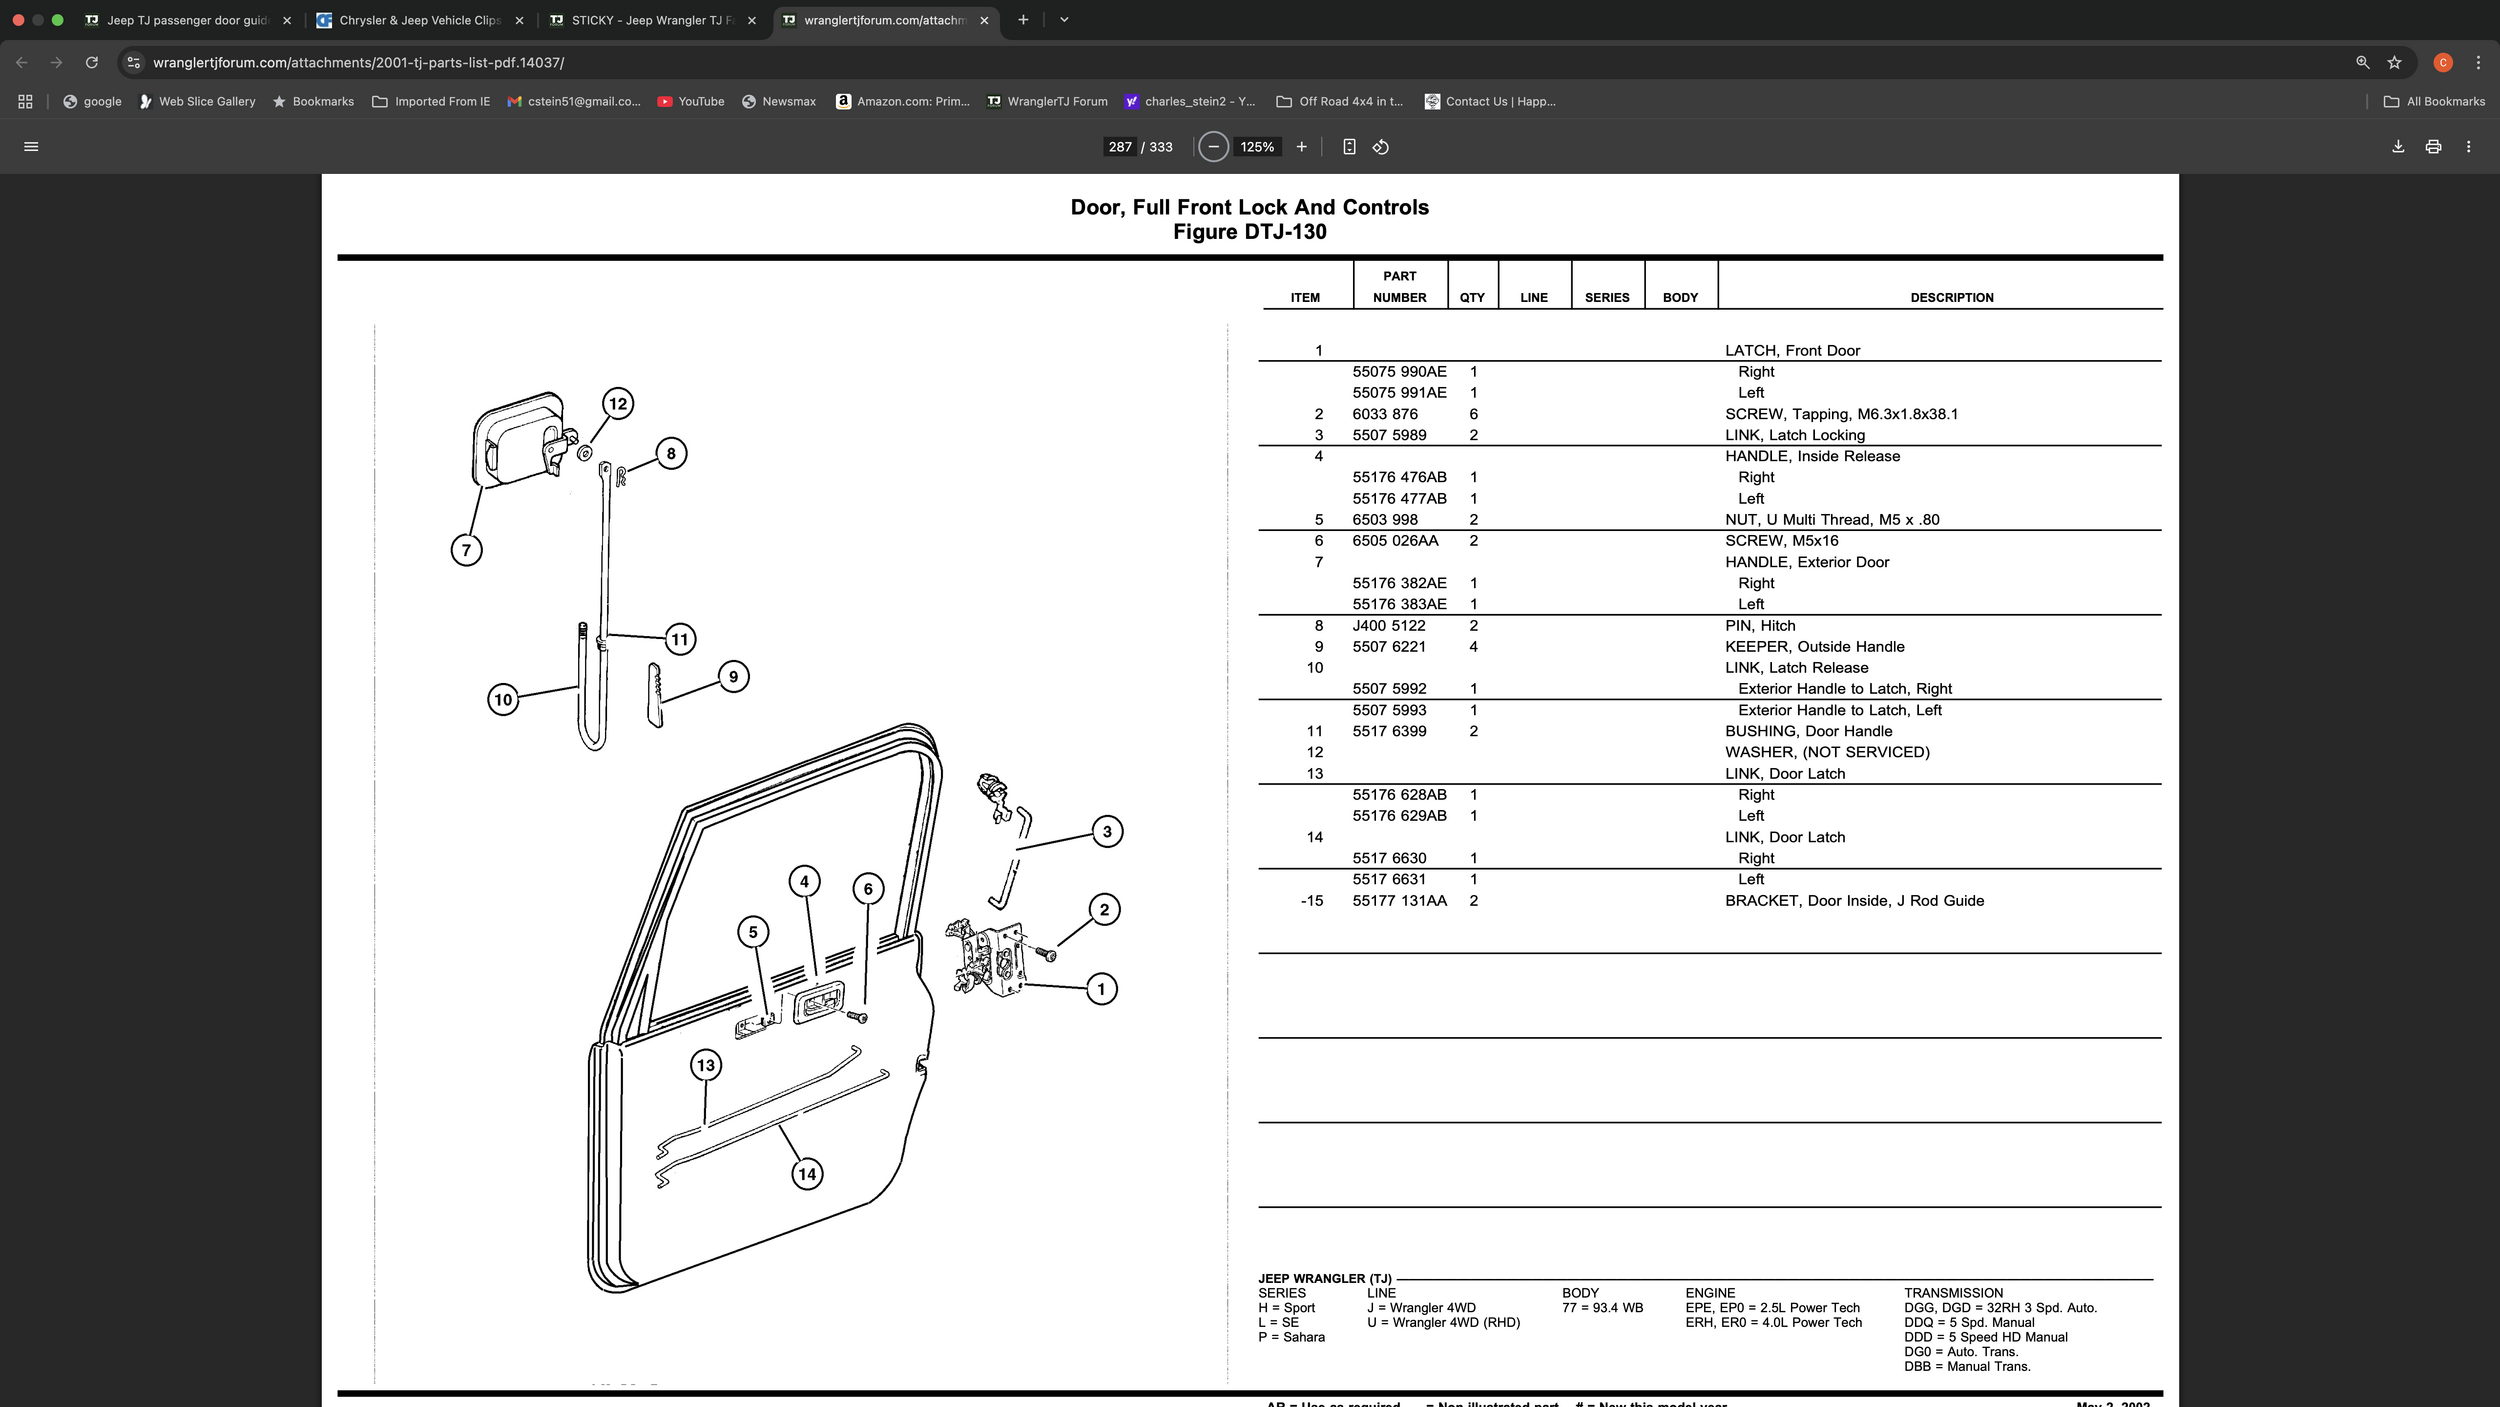Open the WranglerTJ Forum bookmark

click(1047, 101)
